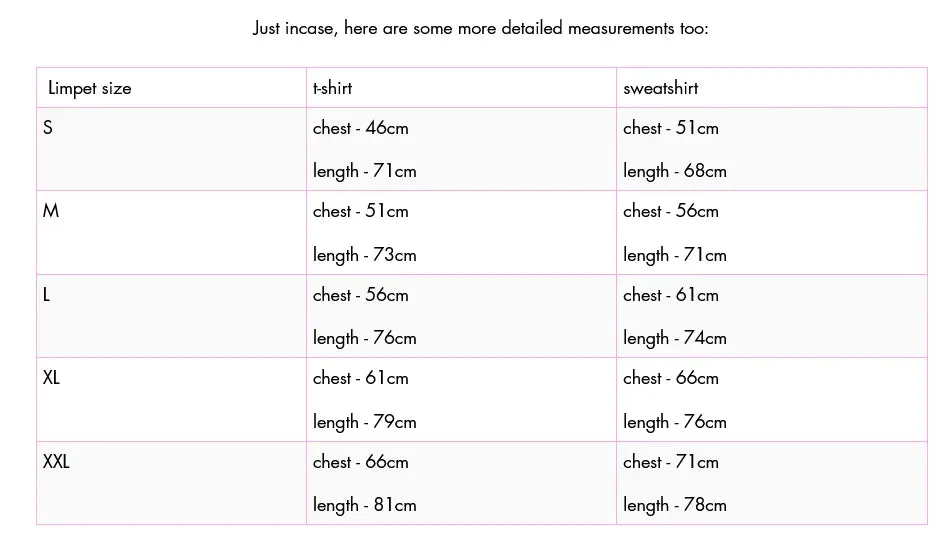Click t-shirt 'length - 76cm' for L
The image size is (950, 549).
point(365,338)
